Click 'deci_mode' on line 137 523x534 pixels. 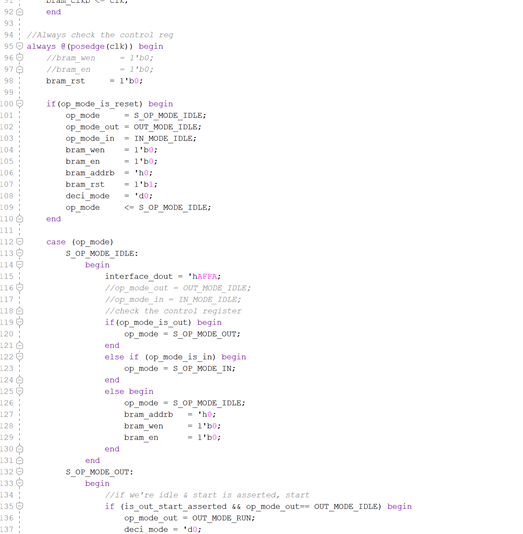click(146, 530)
